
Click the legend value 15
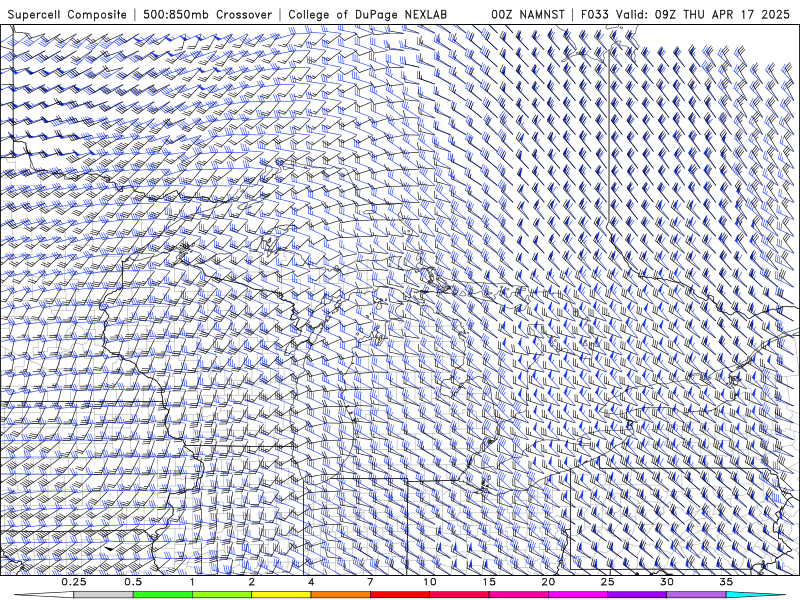click(x=489, y=582)
